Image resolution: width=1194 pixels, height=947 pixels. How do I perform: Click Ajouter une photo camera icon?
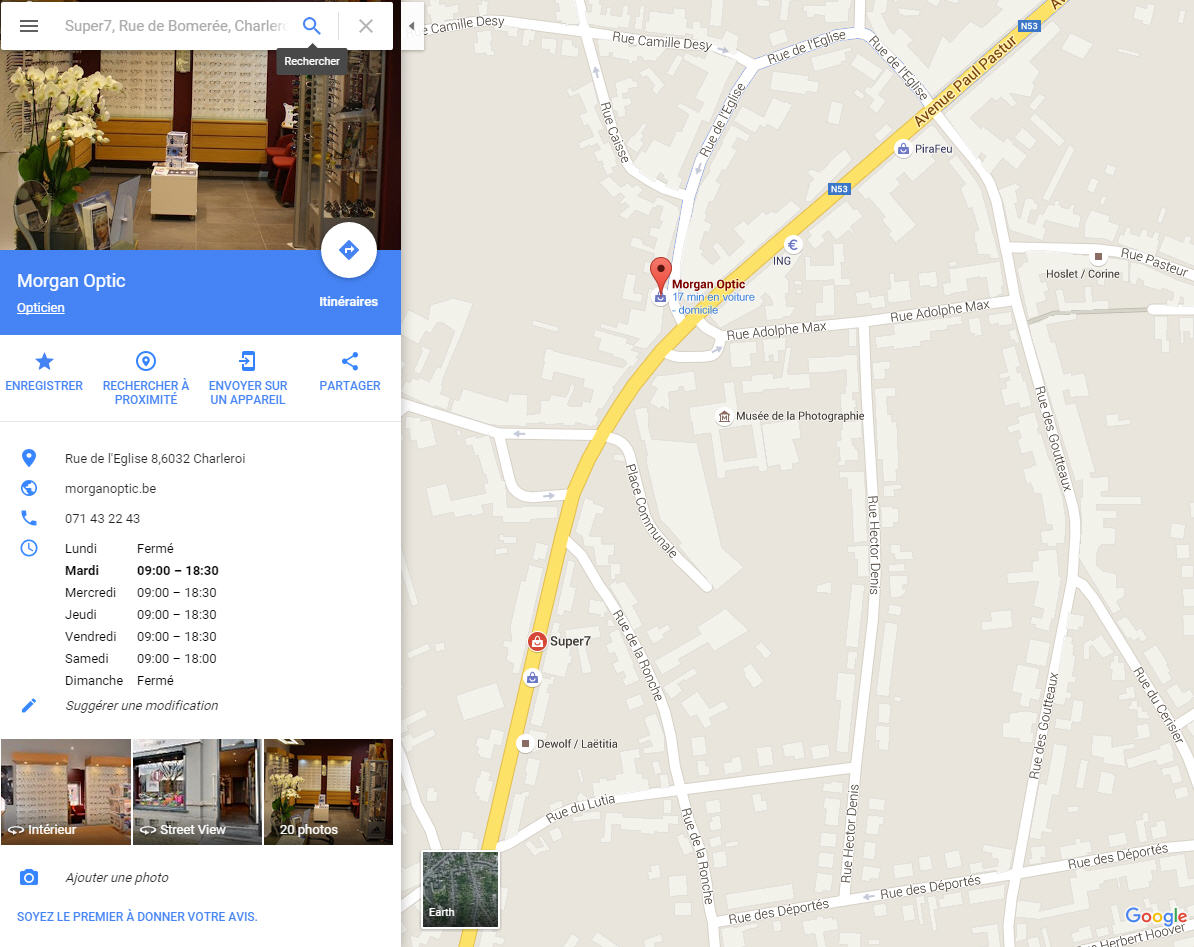tap(29, 878)
